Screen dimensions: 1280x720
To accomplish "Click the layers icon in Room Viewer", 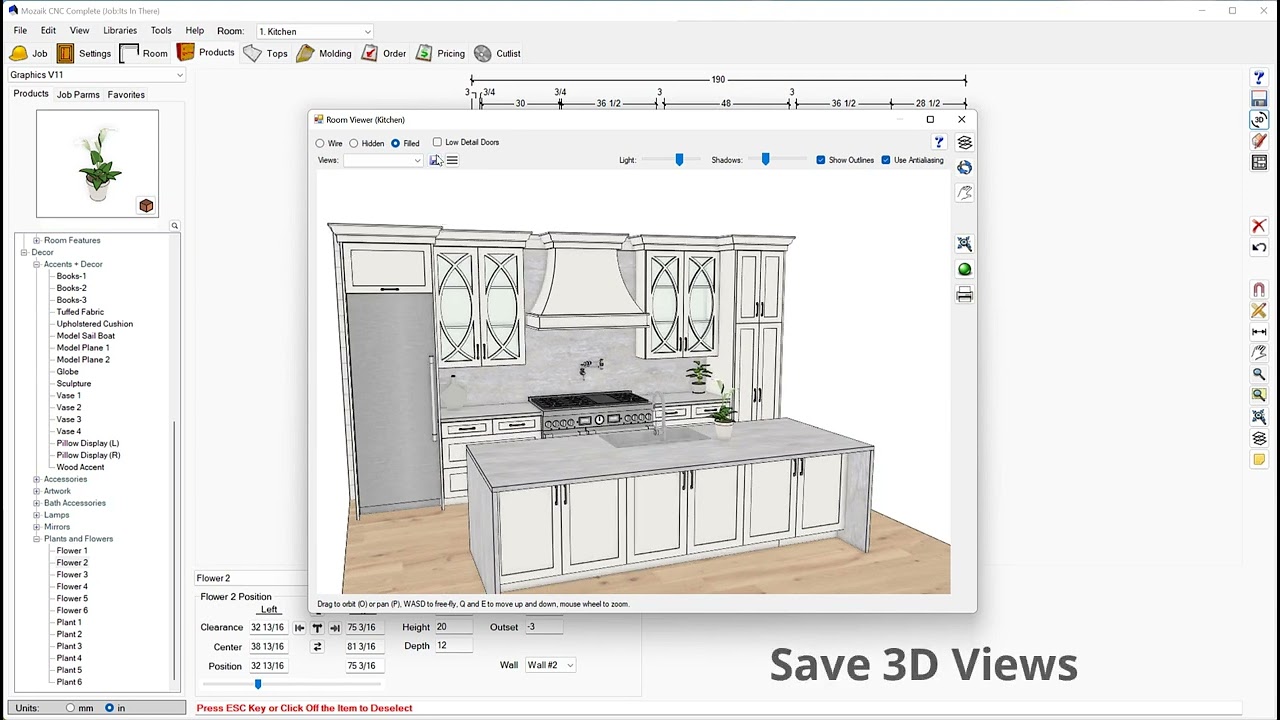I will (x=964, y=143).
